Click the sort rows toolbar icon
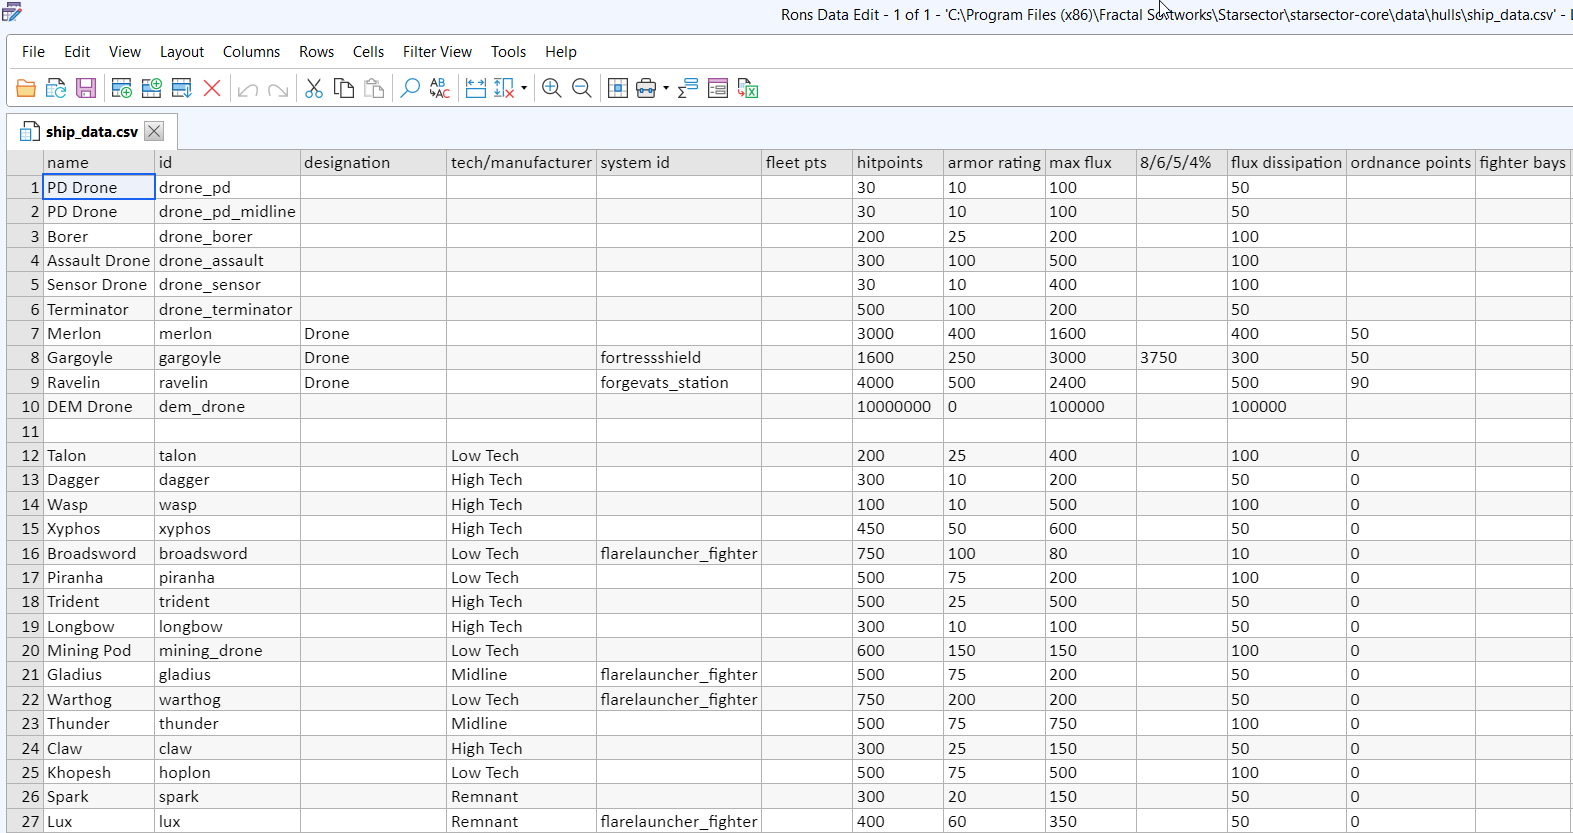 coord(182,89)
